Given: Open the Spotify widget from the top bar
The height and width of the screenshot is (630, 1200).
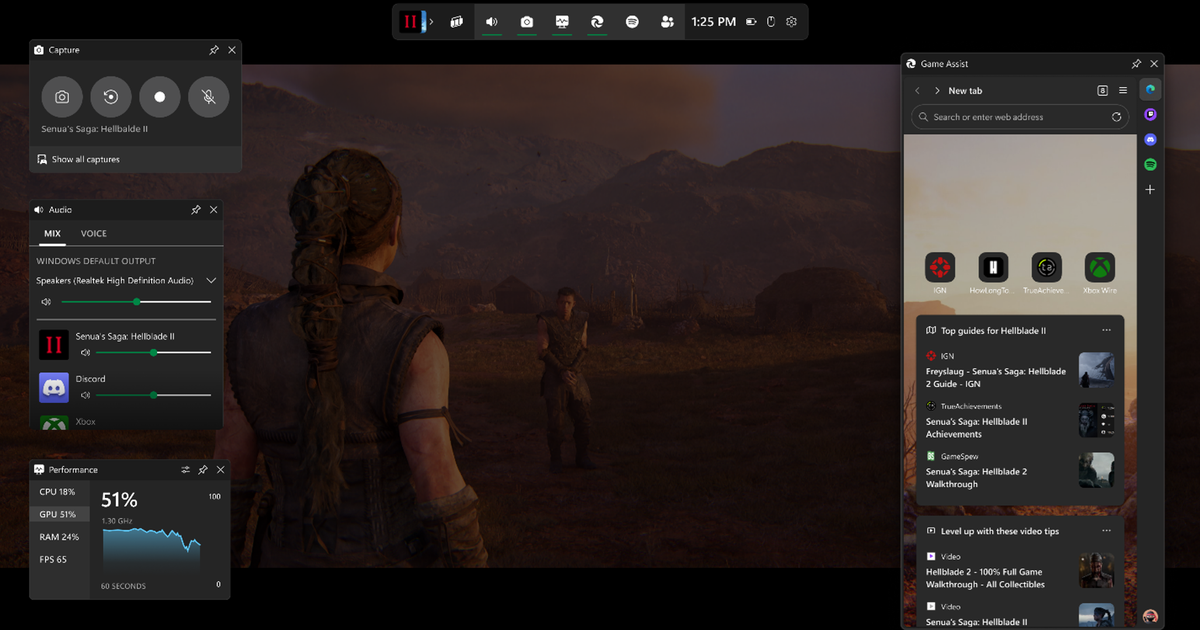Looking at the screenshot, I should [x=632, y=22].
